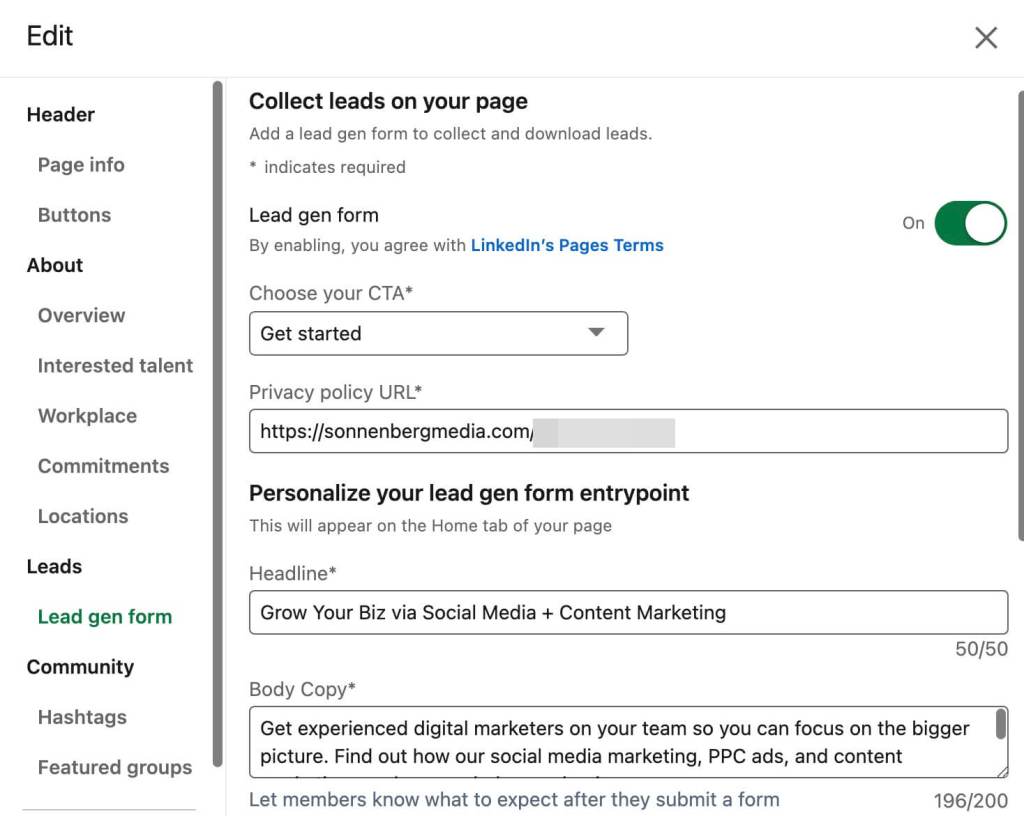Navigate to the Workplace section
The height and width of the screenshot is (816, 1024).
point(87,416)
